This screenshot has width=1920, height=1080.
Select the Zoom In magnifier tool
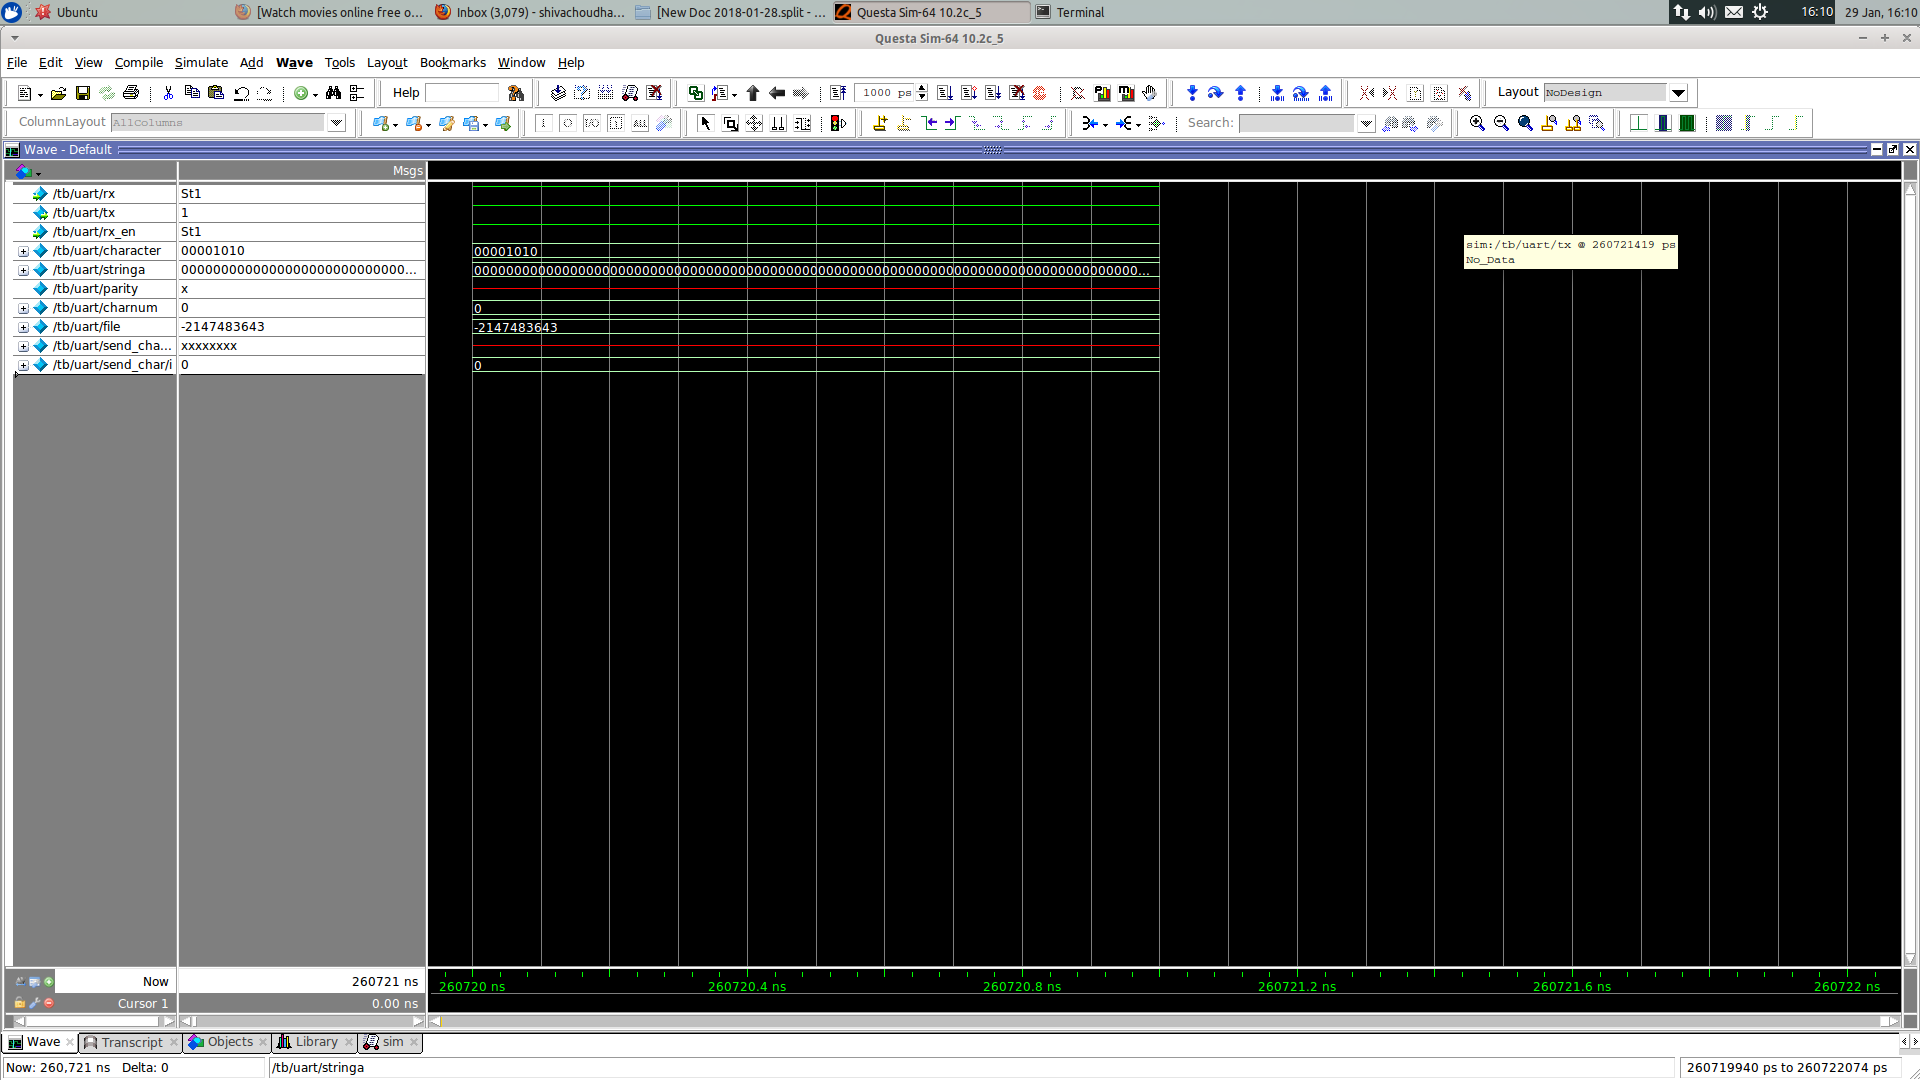coord(1476,123)
